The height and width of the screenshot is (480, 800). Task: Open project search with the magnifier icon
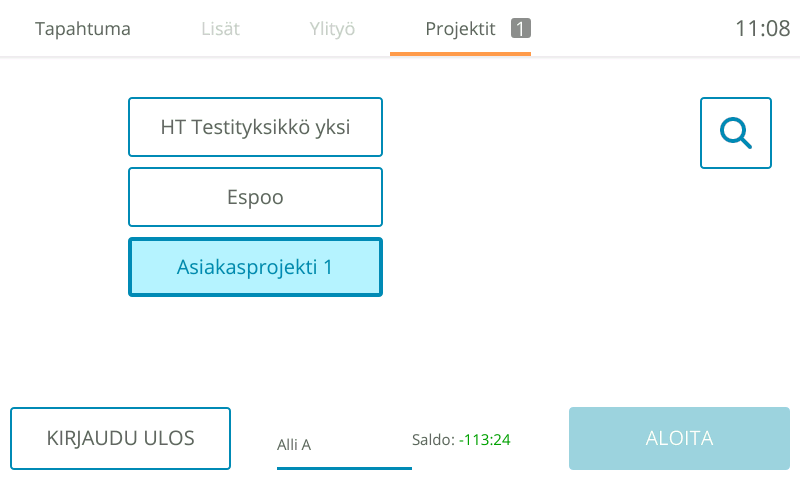tap(736, 133)
